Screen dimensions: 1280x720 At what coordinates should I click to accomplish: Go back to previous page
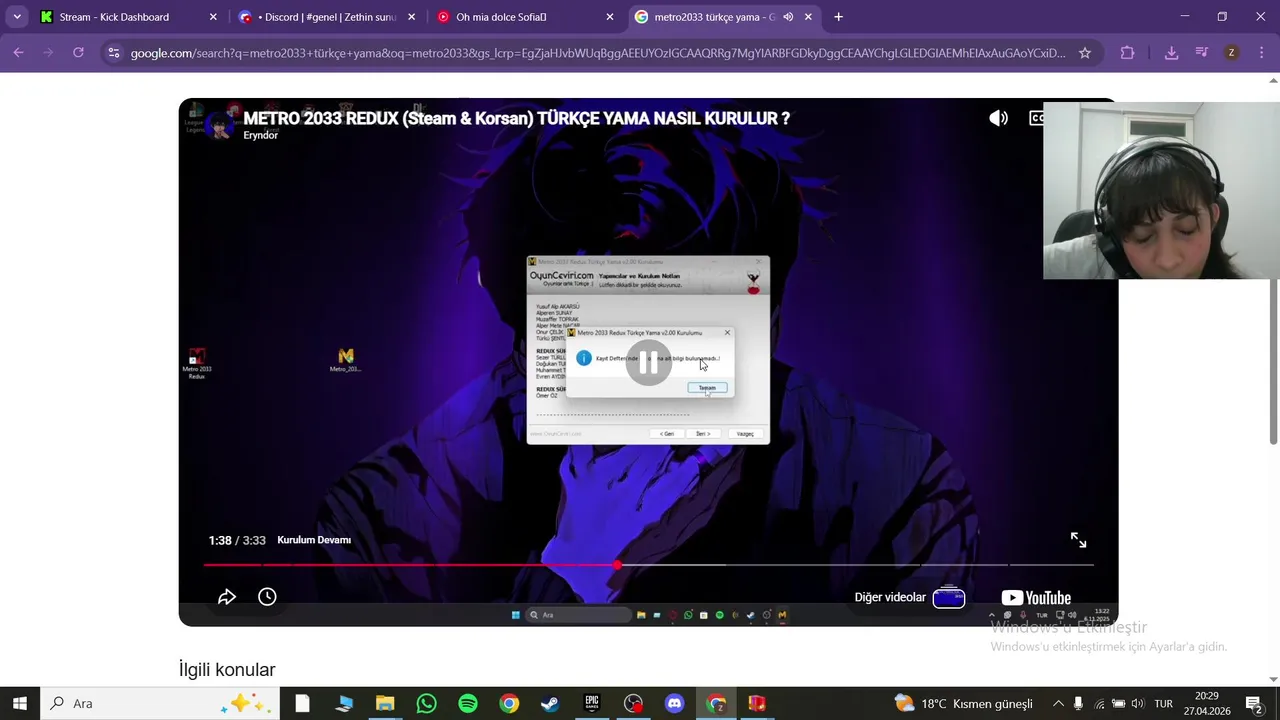(18, 53)
